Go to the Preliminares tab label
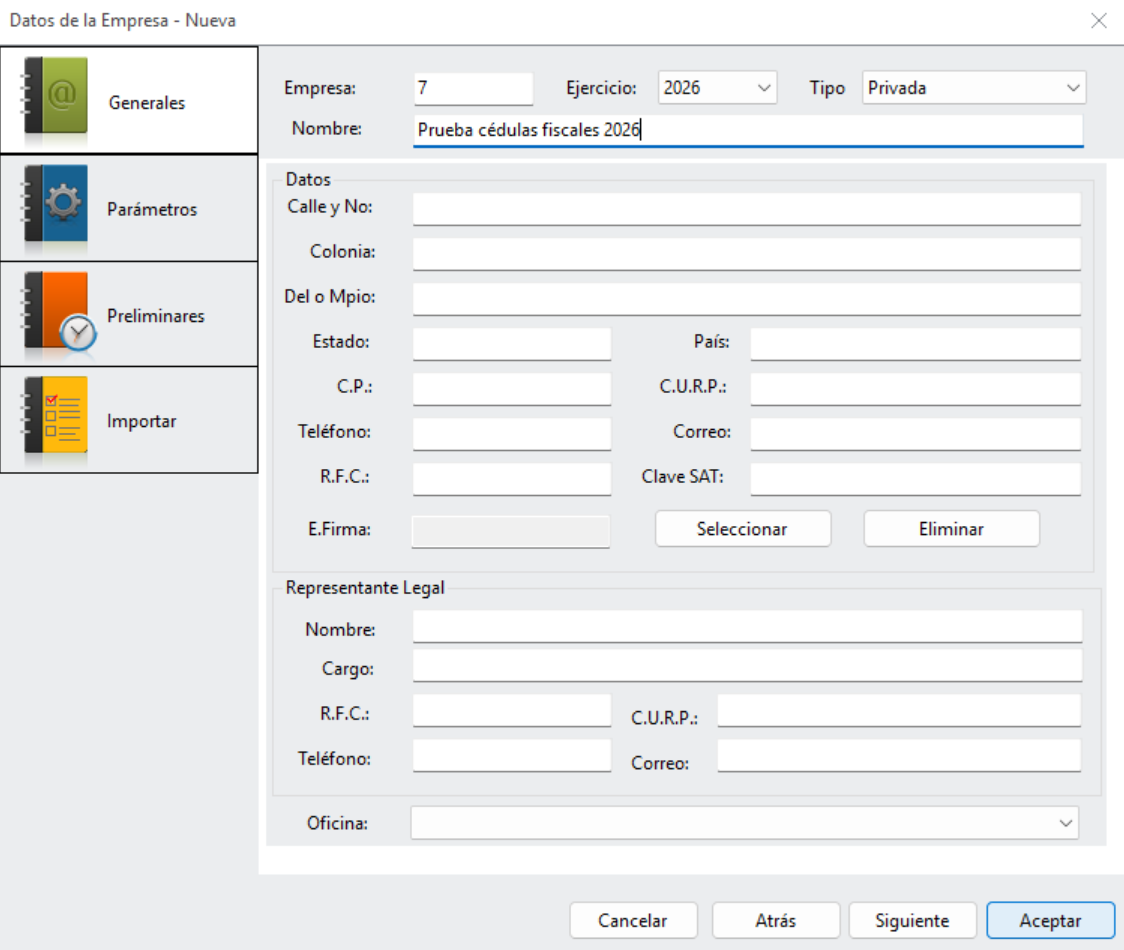1124x950 pixels. (156, 315)
